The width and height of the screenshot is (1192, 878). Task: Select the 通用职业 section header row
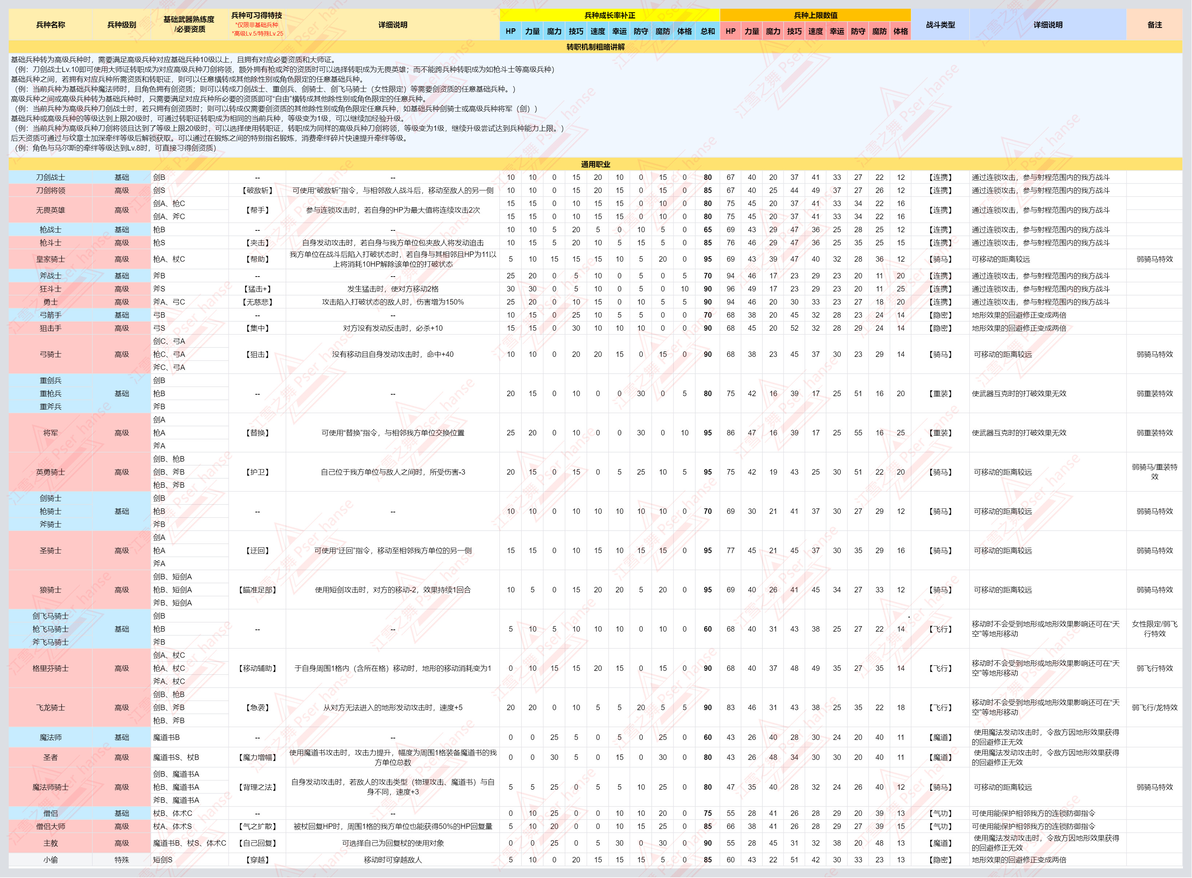point(595,164)
